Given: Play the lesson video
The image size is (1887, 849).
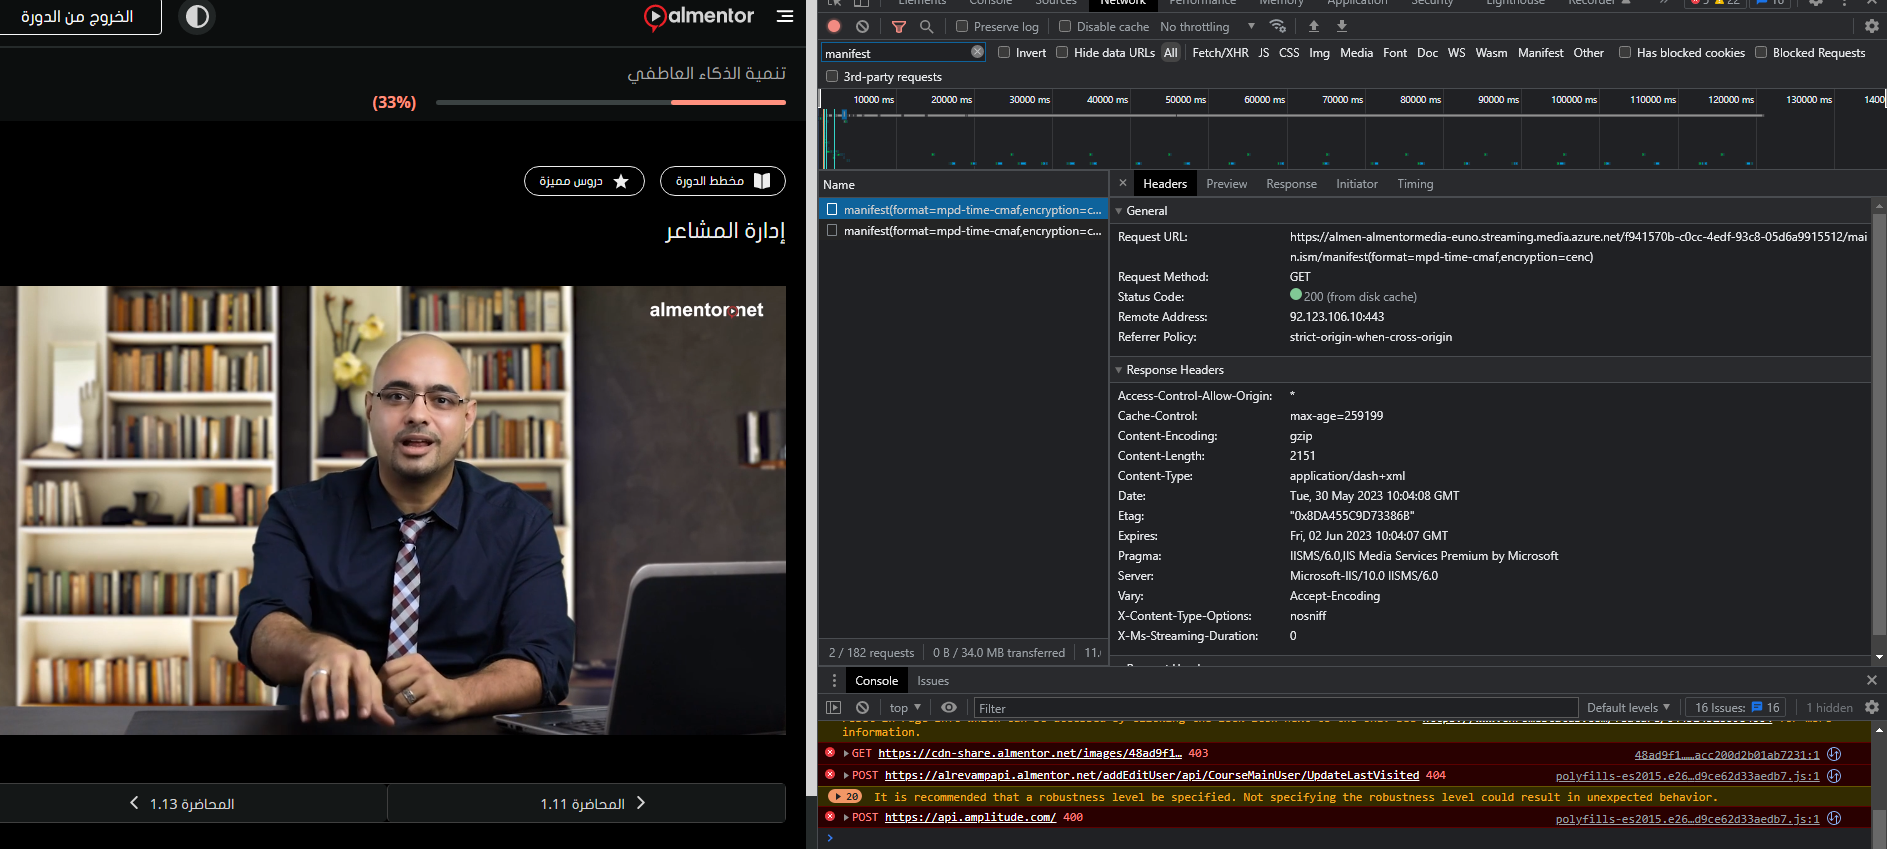Looking at the screenshot, I should click(393, 510).
